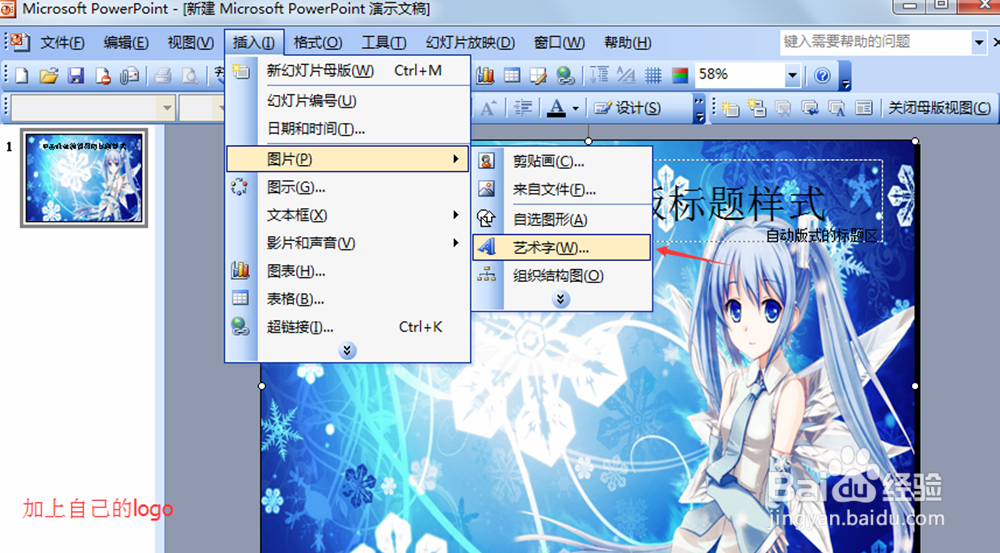Expand full Insert menu with double chevron

347,351
